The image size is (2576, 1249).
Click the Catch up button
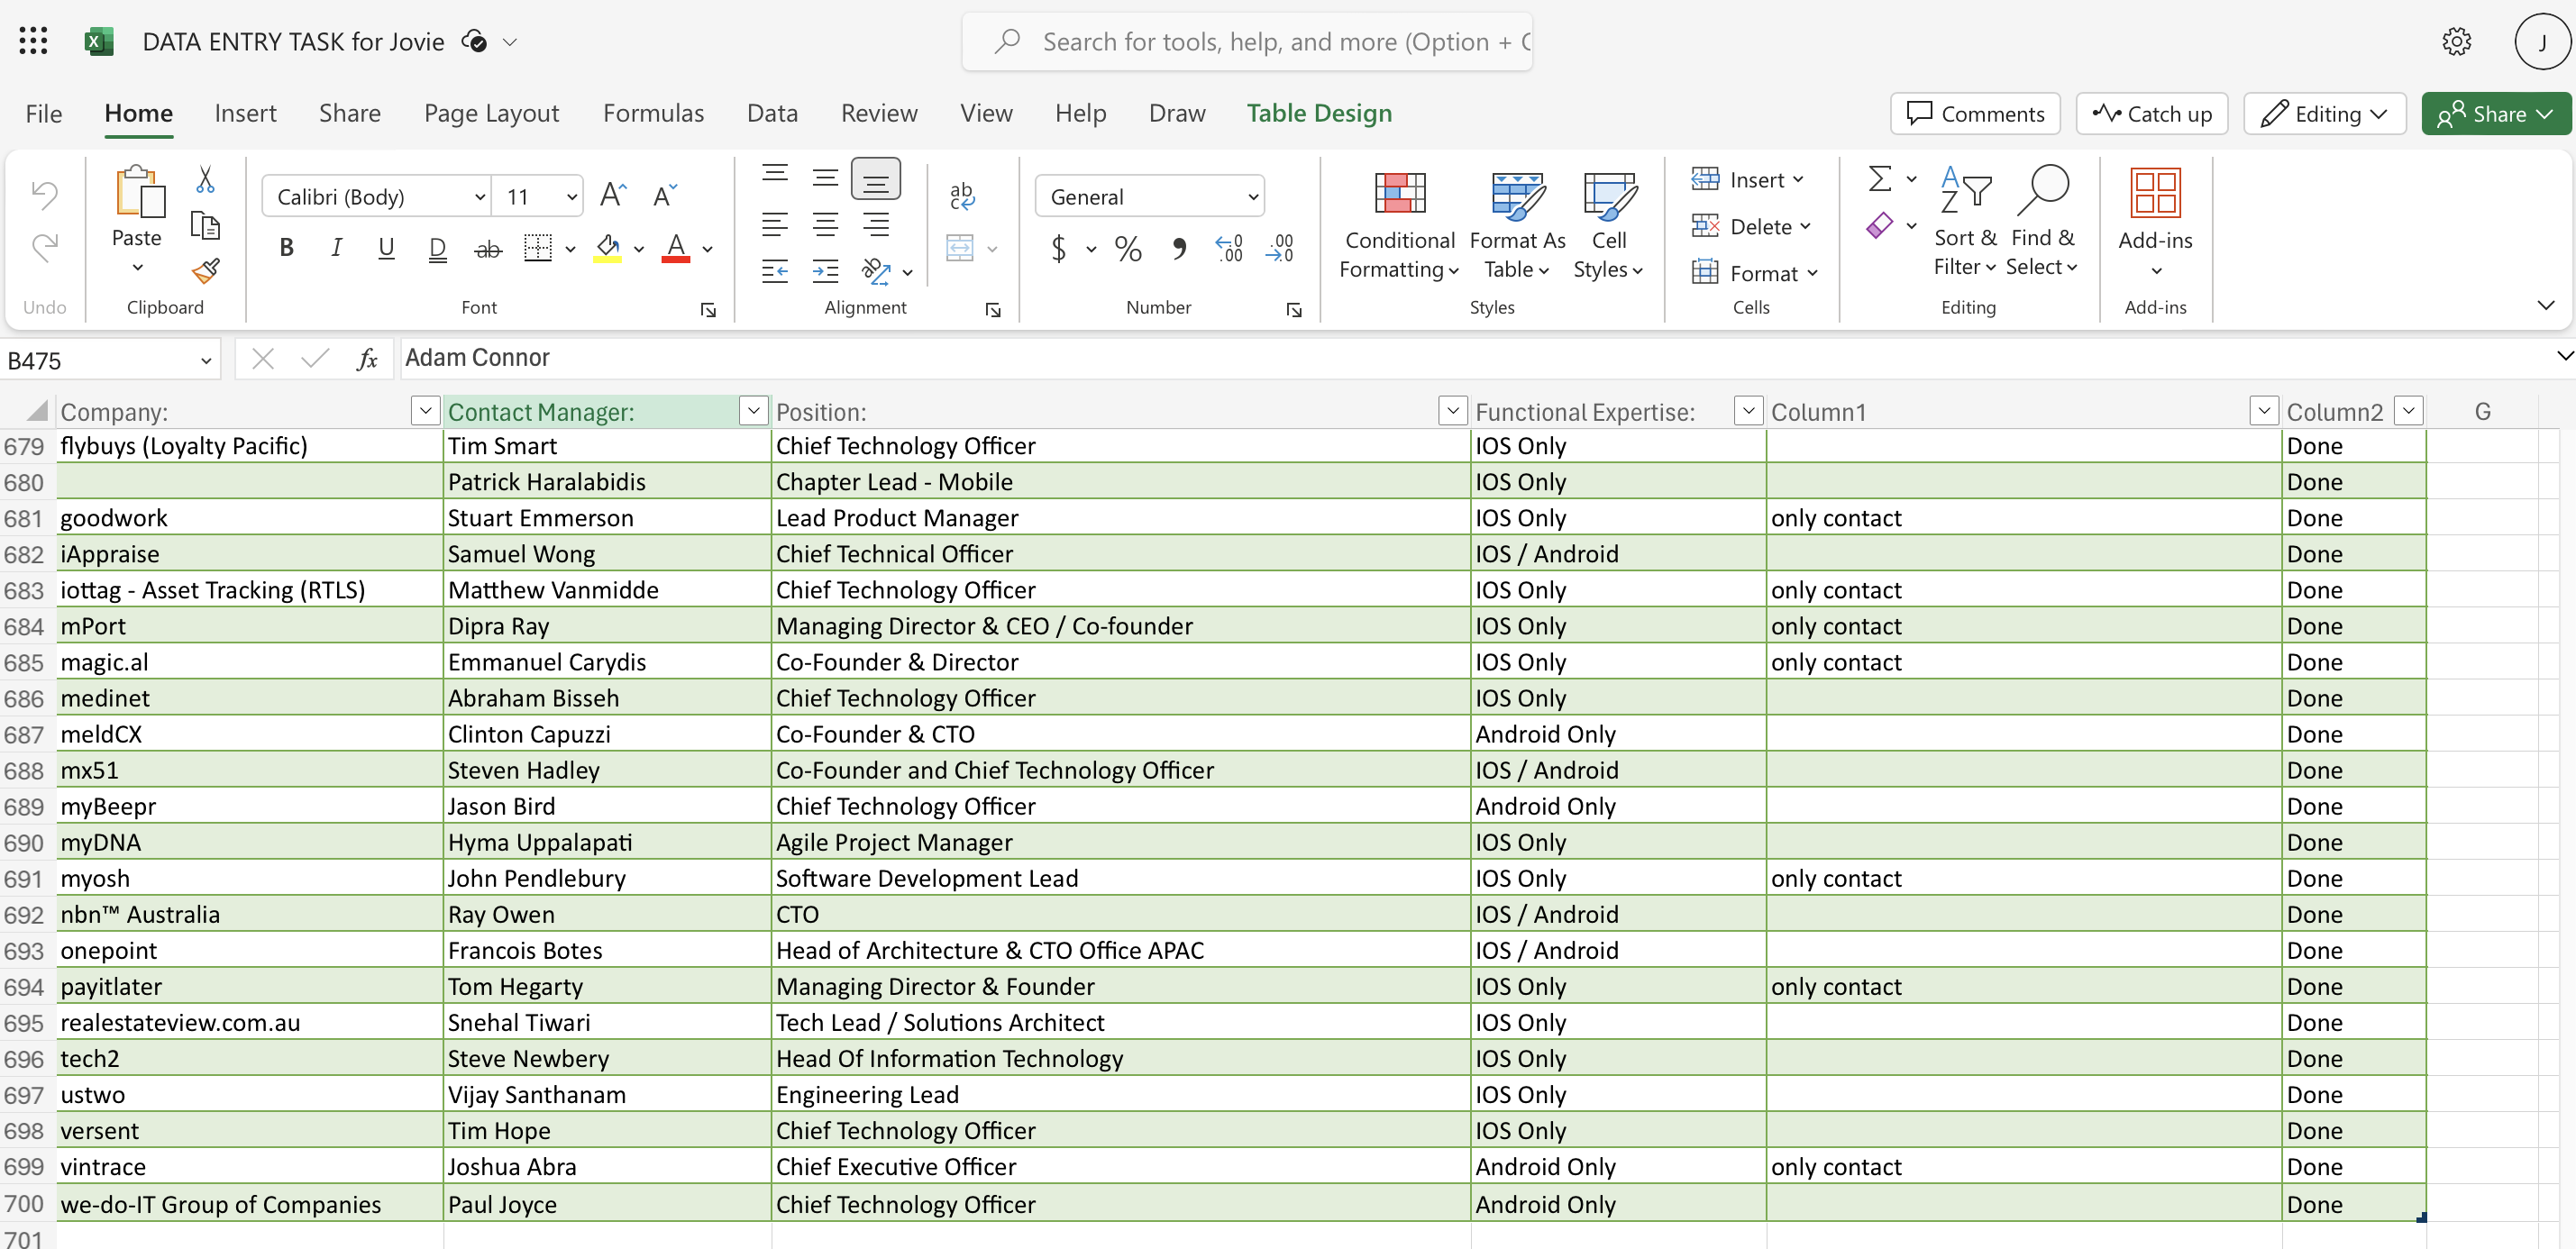pyautogui.click(x=2152, y=114)
